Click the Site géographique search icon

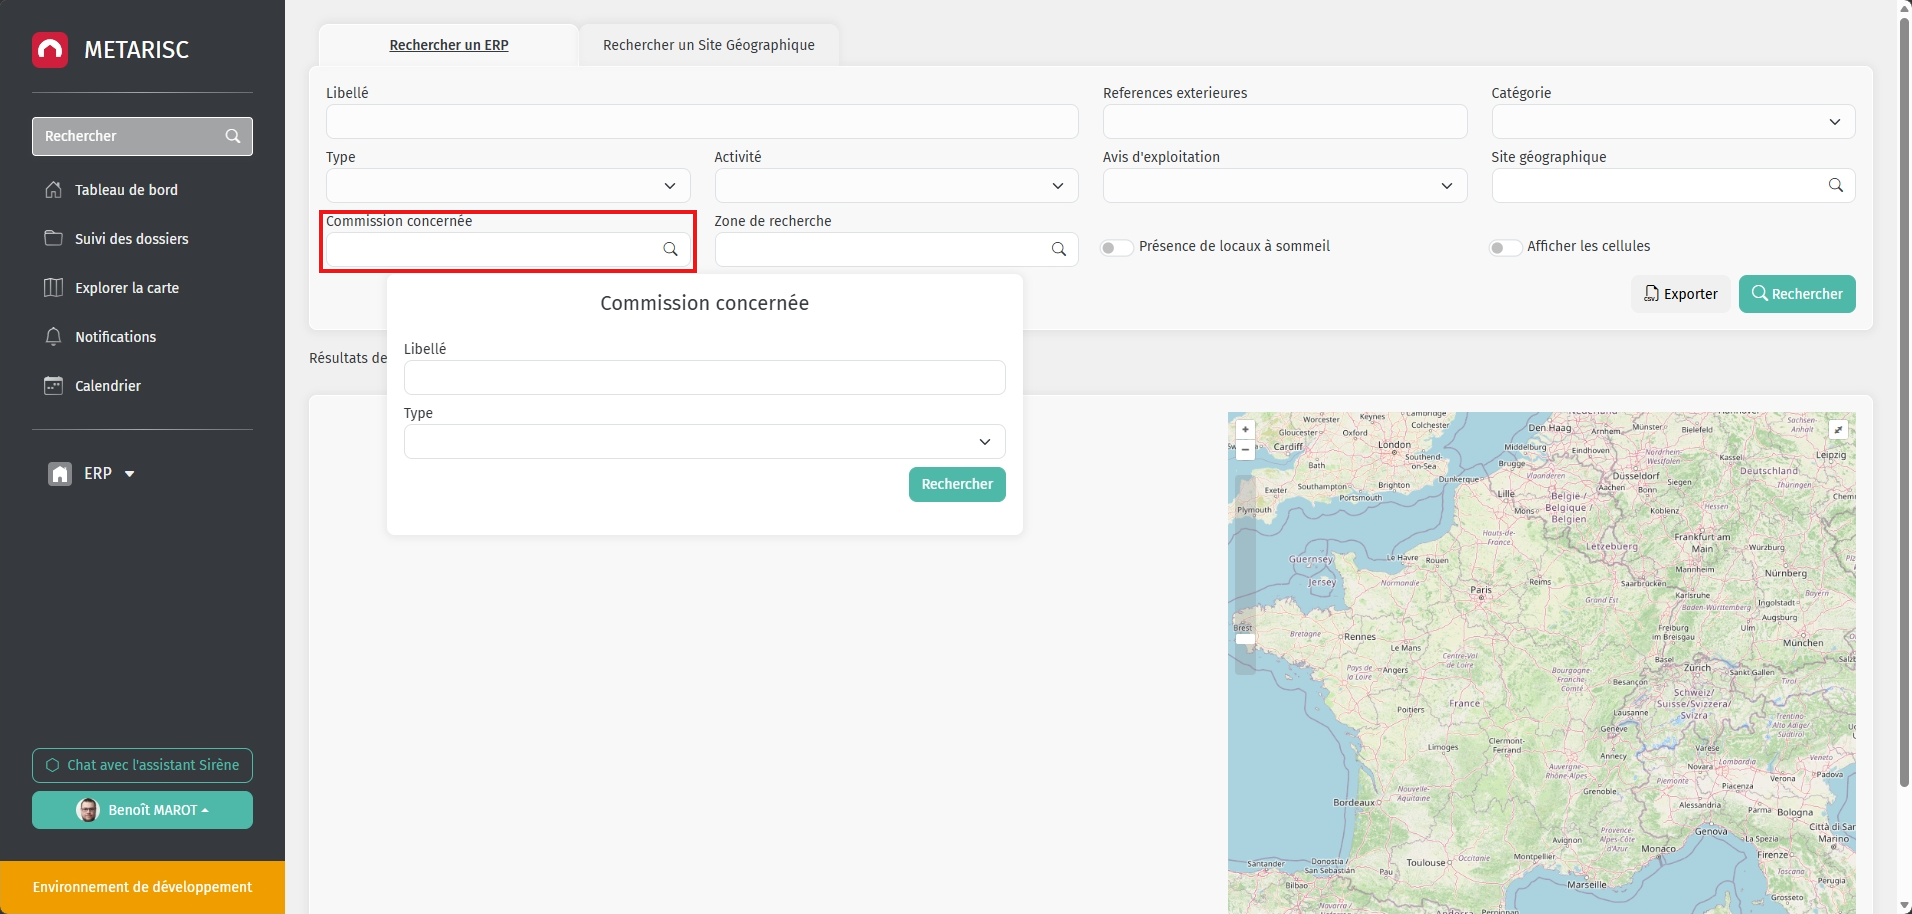[x=1835, y=185]
